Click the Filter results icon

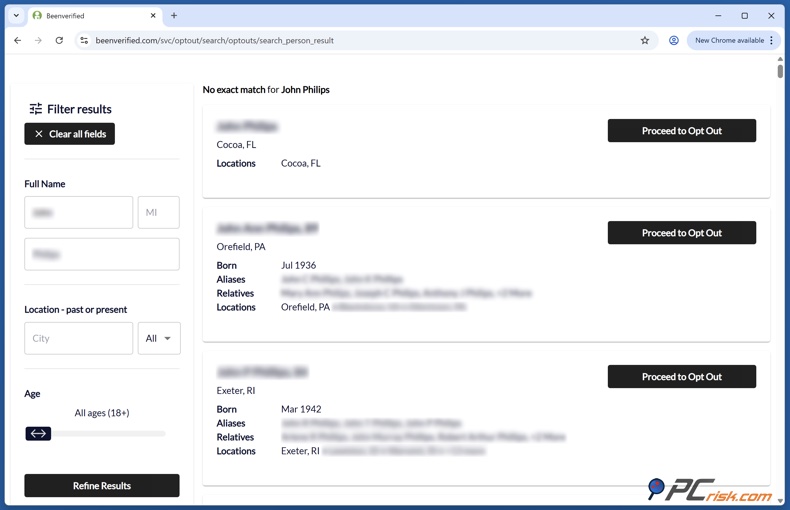tap(36, 109)
